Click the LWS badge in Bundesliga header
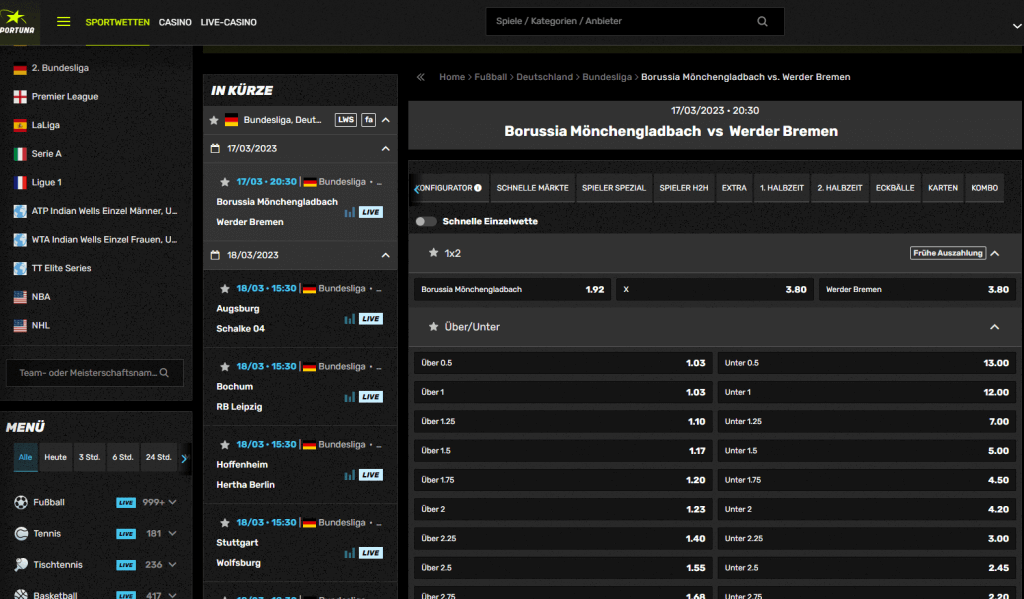 point(345,120)
